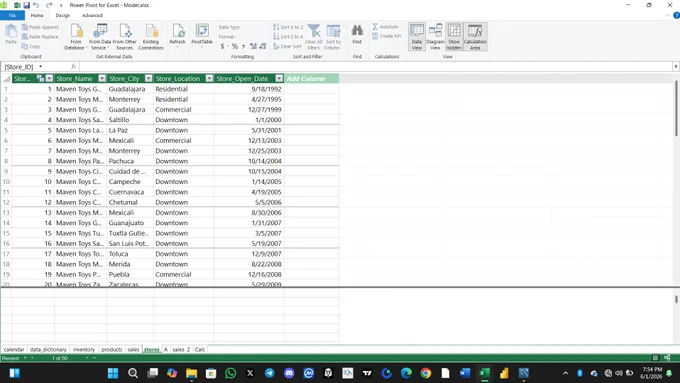Switch to the Advanced ribbon tab
This screenshot has width=680, height=383.
pyautogui.click(x=92, y=15)
